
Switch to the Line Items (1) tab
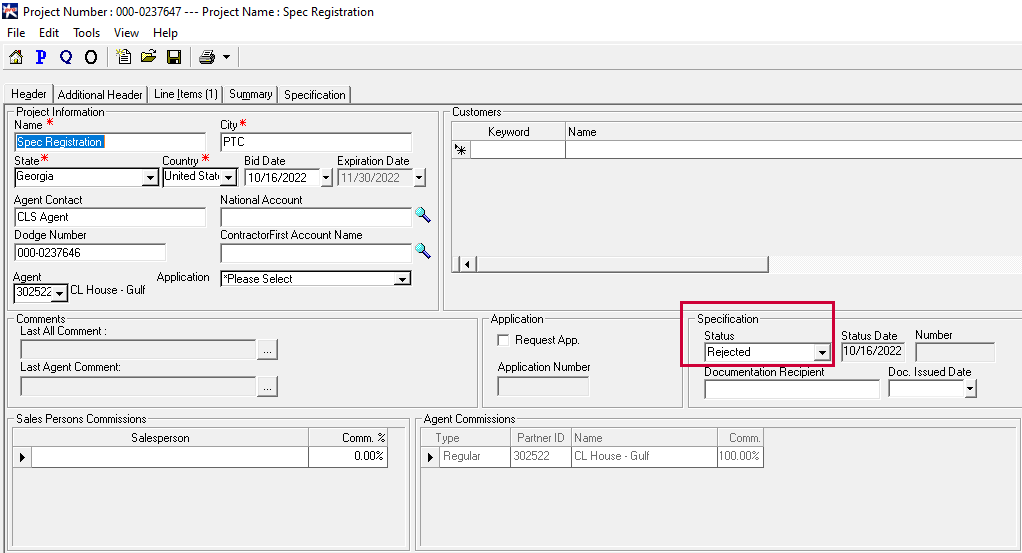click(185, 94)
